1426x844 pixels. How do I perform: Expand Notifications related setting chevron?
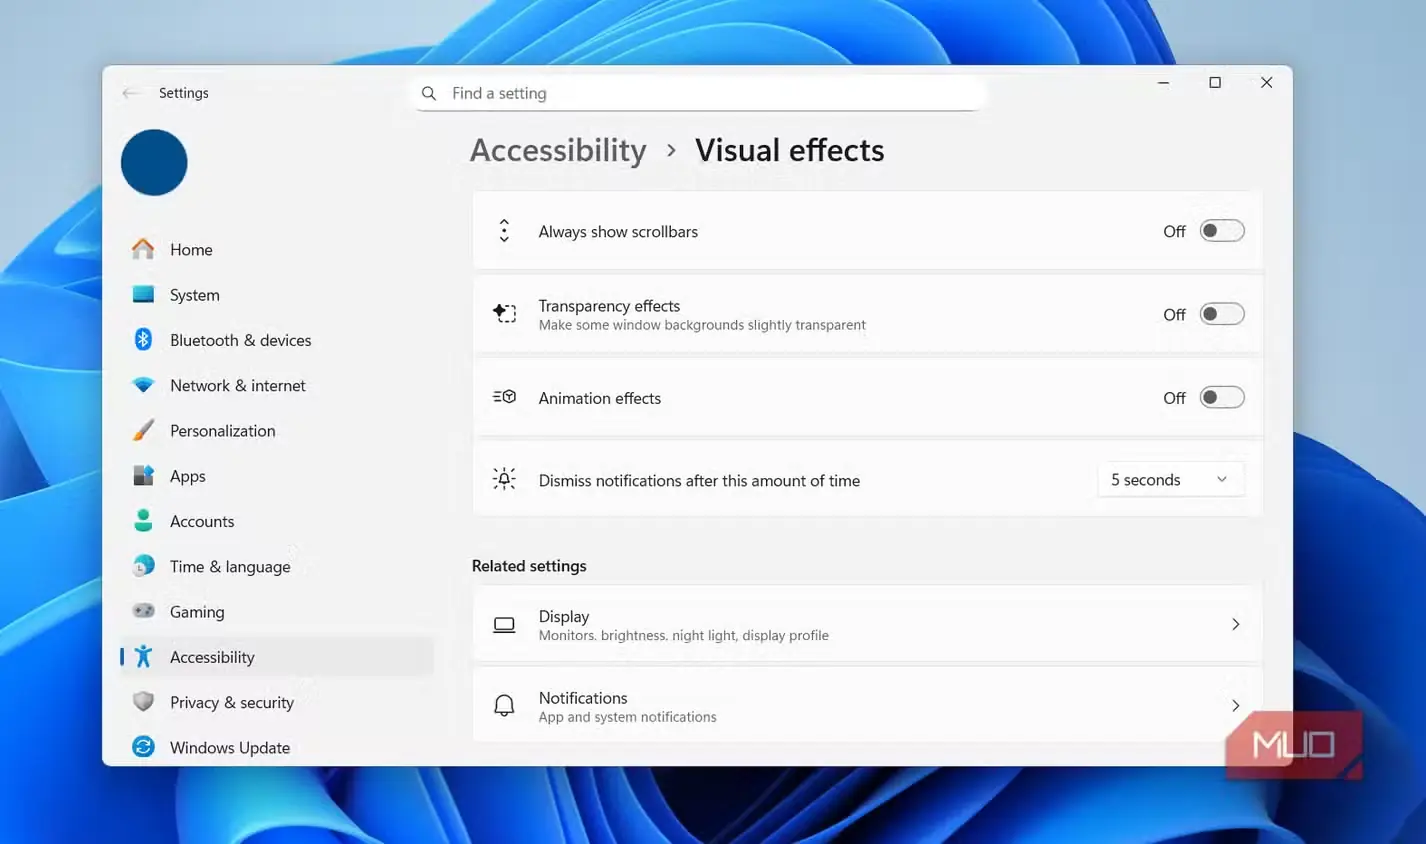point(1235,705)
